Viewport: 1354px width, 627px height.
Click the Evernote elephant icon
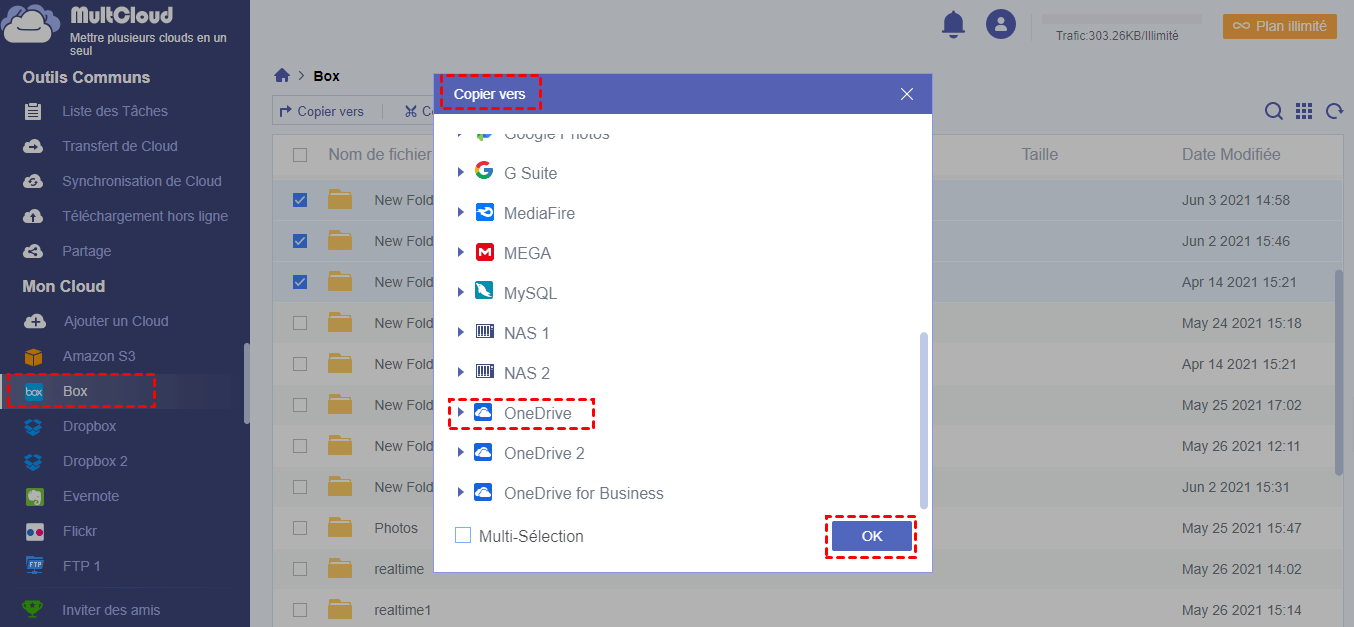[34, 496]
